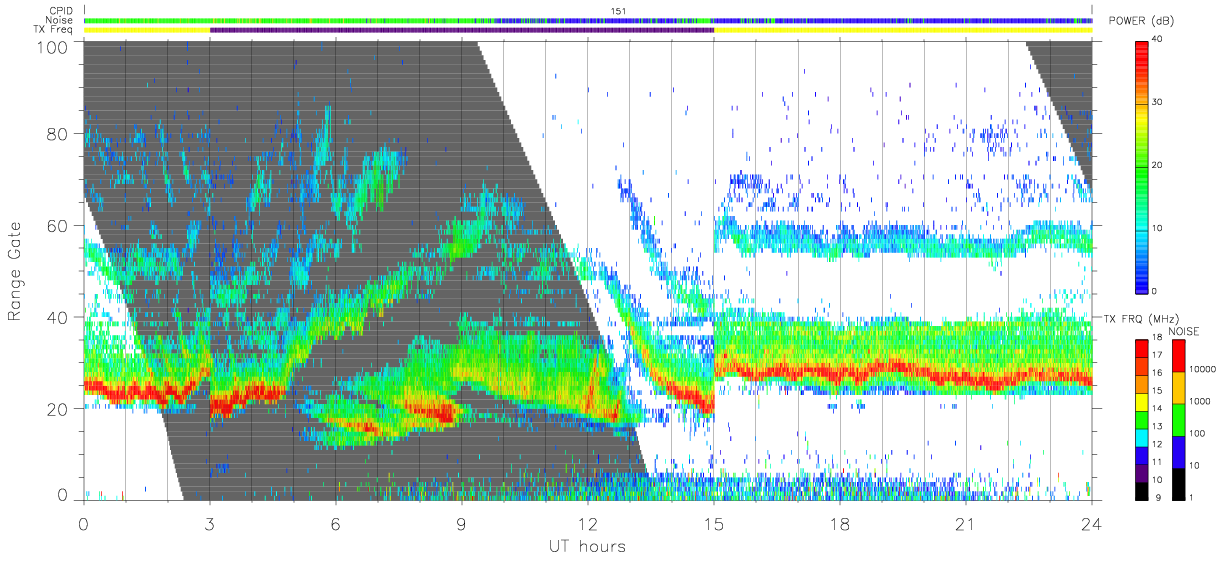Image resolution: width=1228 pixels, height=567 pixels.
Task: Click the y-axis tick label "60"
Action: pos(57,225)
